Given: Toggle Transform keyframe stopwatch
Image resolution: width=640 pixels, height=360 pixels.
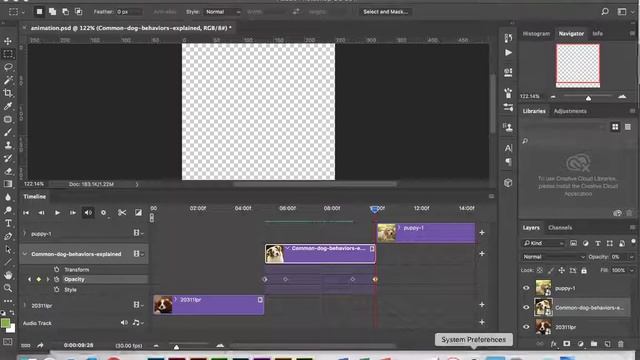Looking at the screenshot, I should coord(57,269).
